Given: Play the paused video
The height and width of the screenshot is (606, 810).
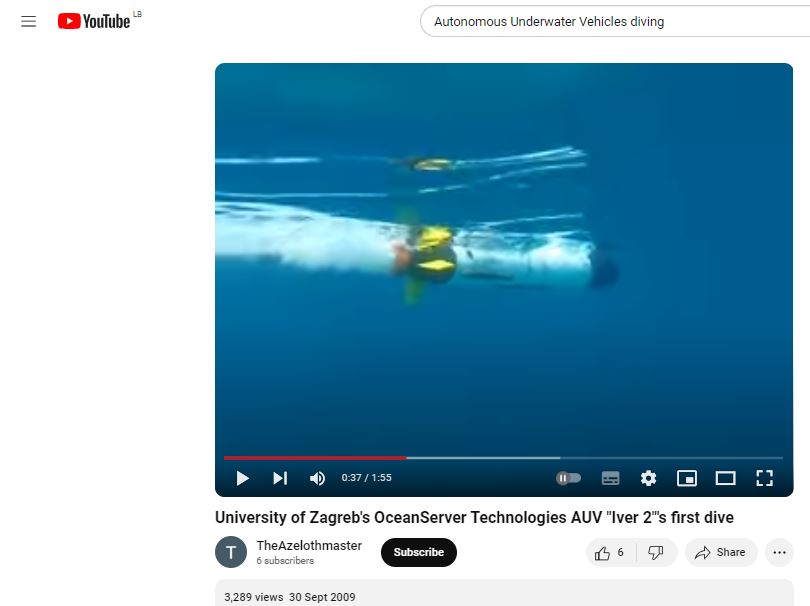Looking at the screenshot, I should [x=242, y=478].
